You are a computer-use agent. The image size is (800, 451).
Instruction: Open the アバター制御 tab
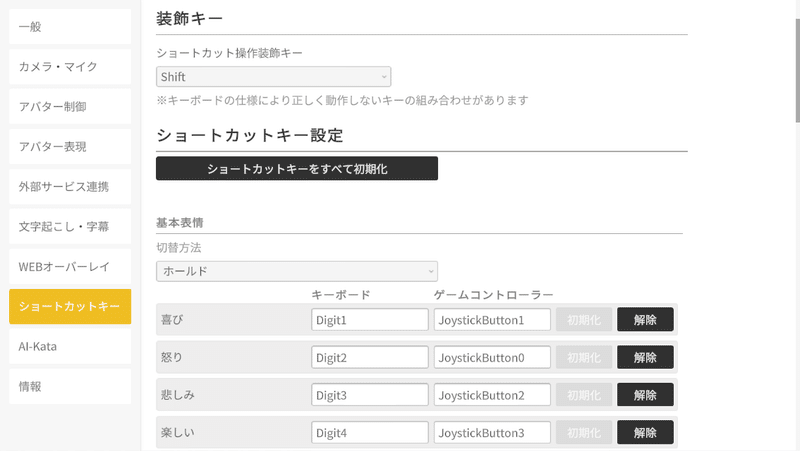pos(70,107)
